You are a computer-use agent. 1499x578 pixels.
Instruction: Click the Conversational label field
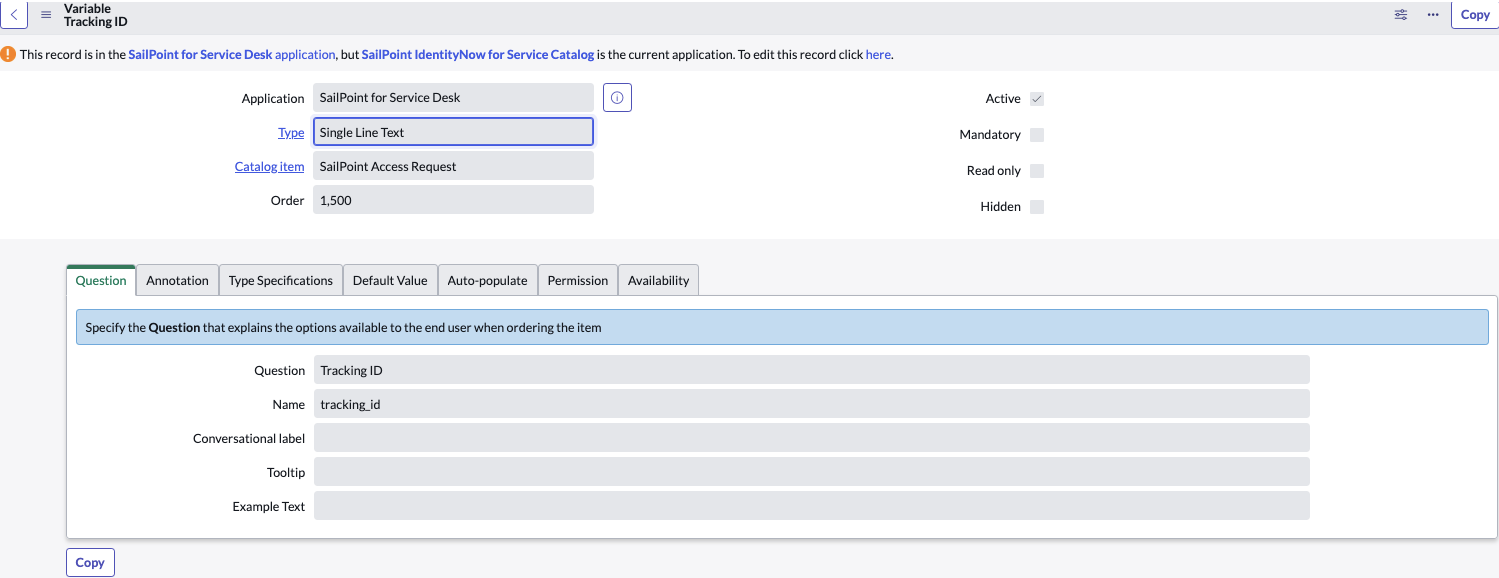[x=811, y=438]
